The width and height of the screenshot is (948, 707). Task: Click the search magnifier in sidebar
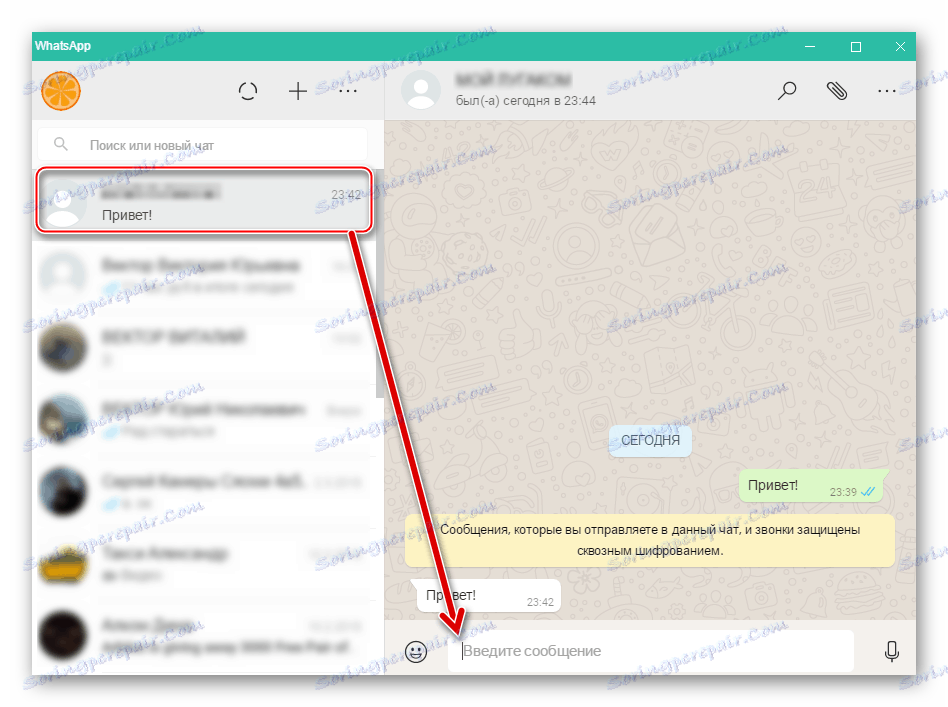click(x=60, y=144)
